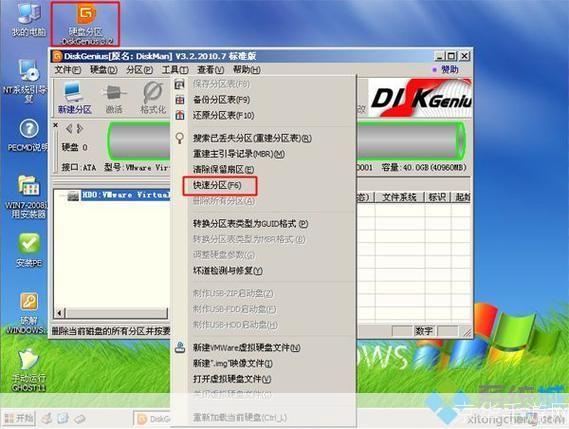
Task: Choose 快速分区(F6) menu entry
Action: (263, 185)
